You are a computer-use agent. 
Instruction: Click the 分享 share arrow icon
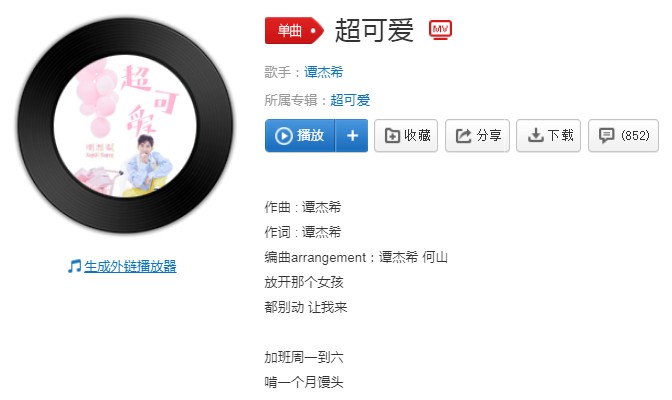point(463,136)
